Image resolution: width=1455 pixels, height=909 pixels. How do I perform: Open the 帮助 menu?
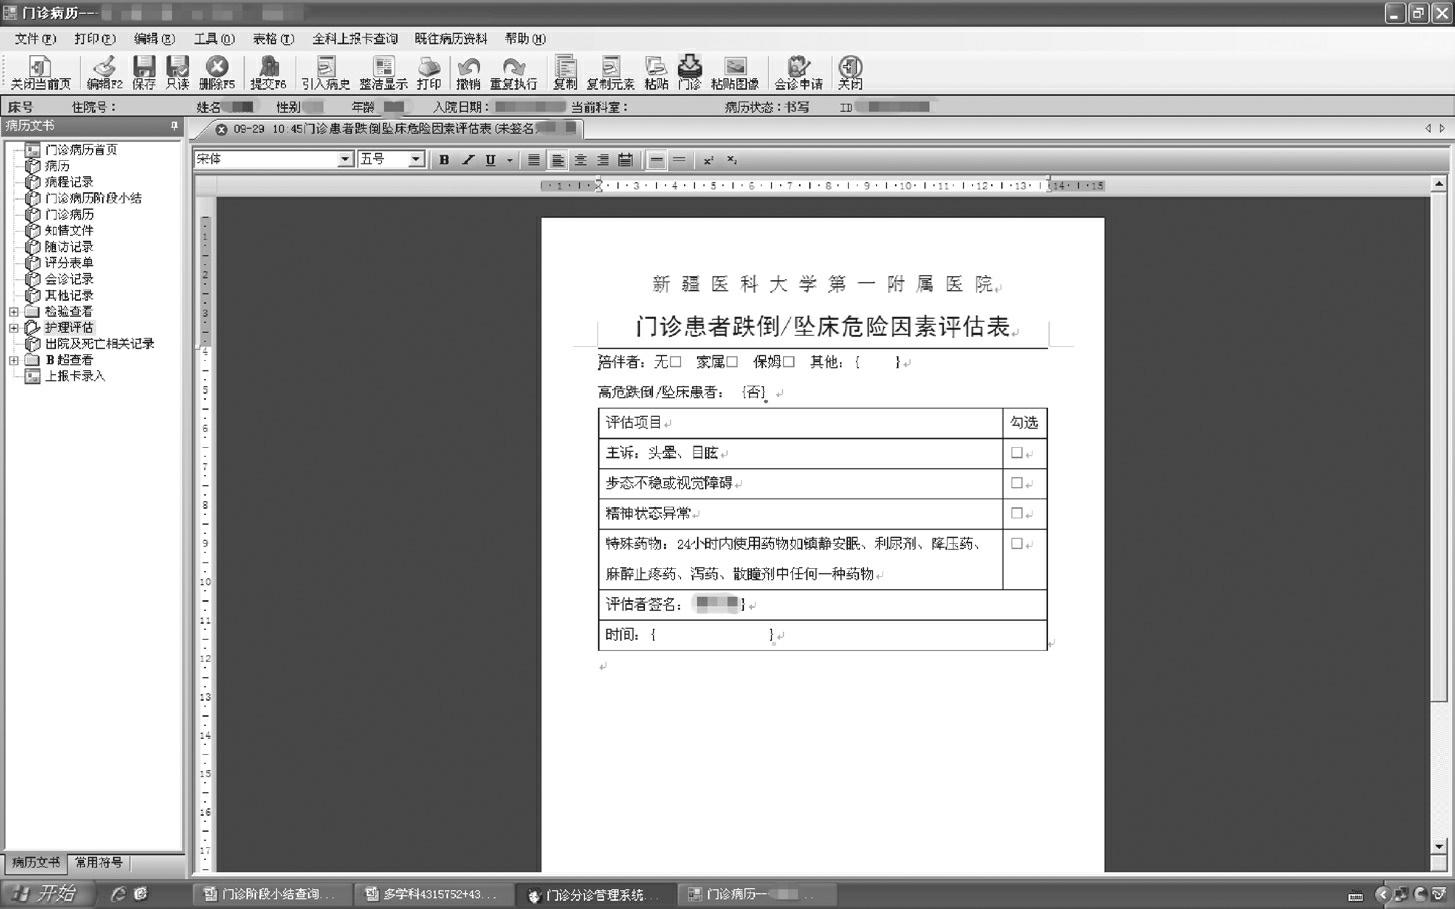[x=525, y=39]
